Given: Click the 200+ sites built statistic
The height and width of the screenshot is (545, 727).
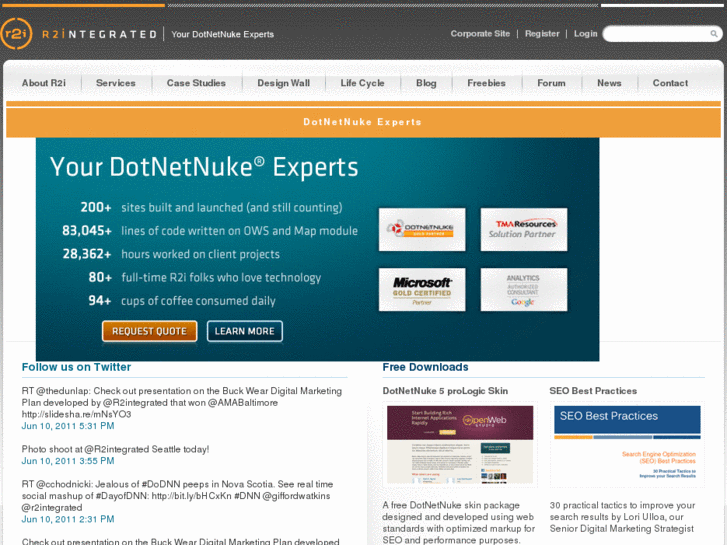Looking at the screenshot, I should click(x=211, y=207).
